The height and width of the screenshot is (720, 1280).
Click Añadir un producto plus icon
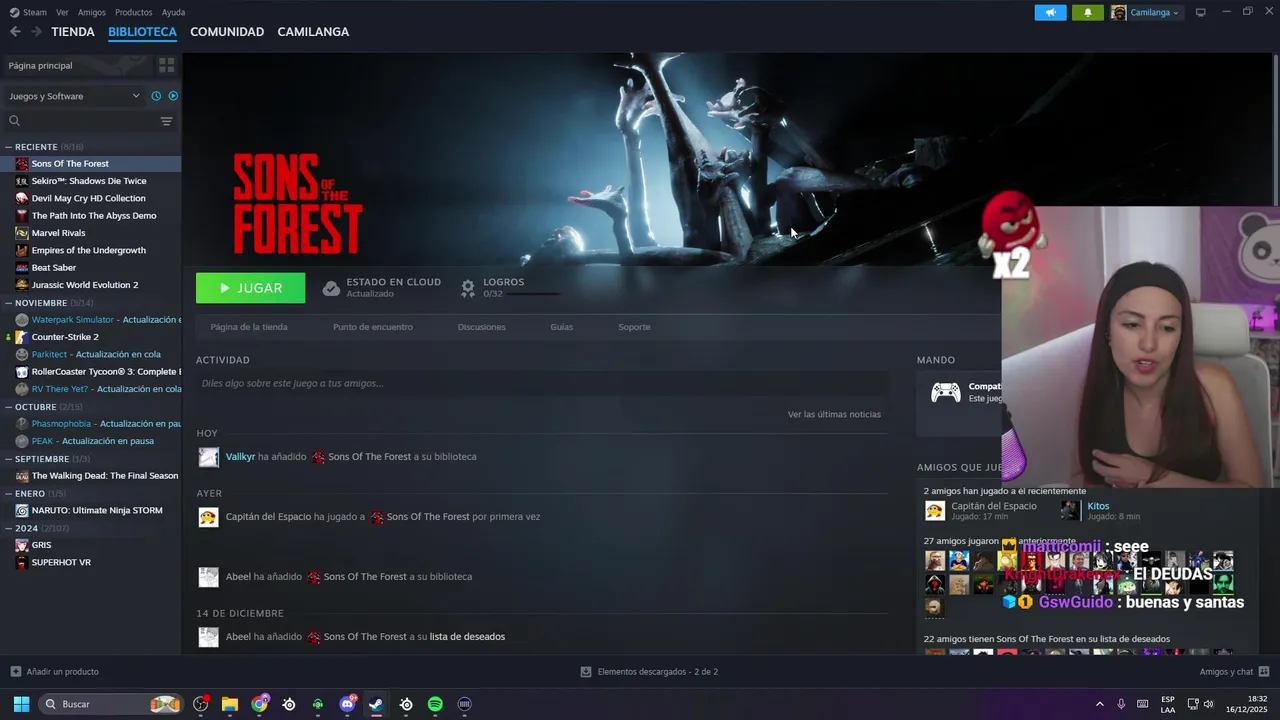pos(15,672)
